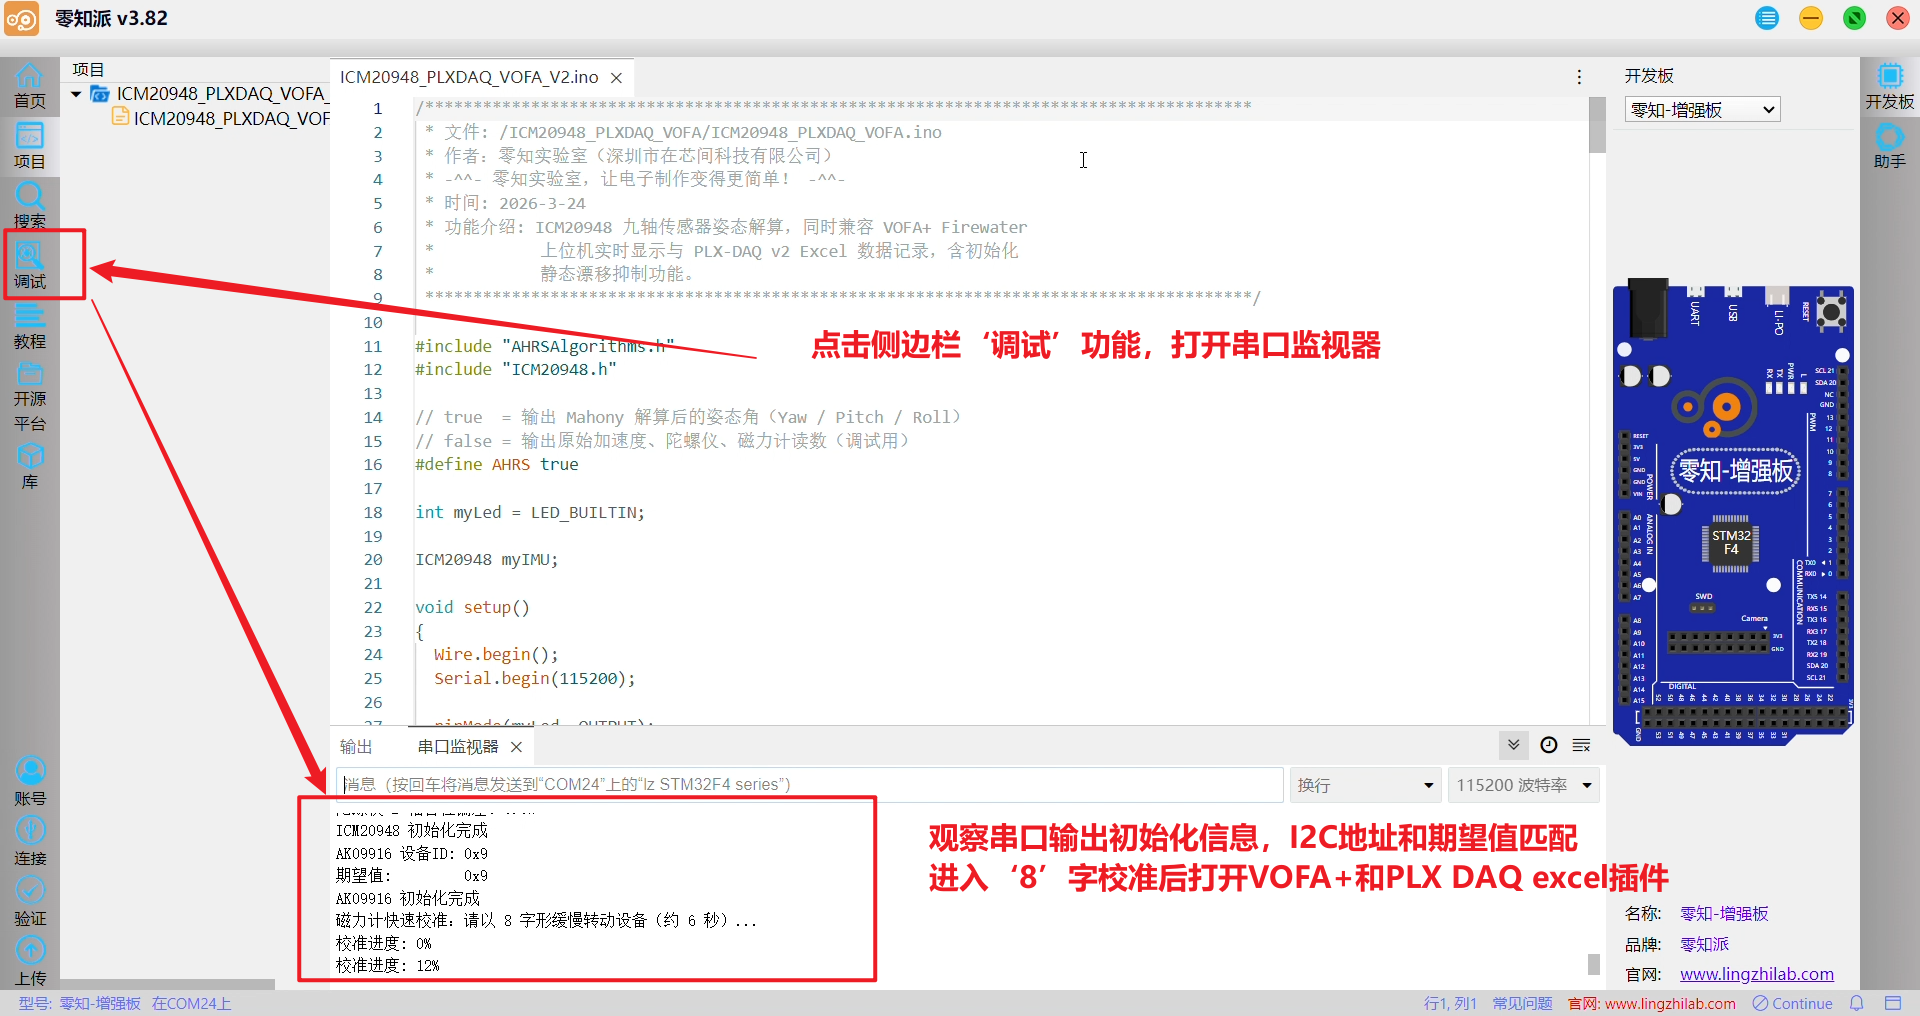Open the 调试 debug sidebar icon

tap(29, 266)
